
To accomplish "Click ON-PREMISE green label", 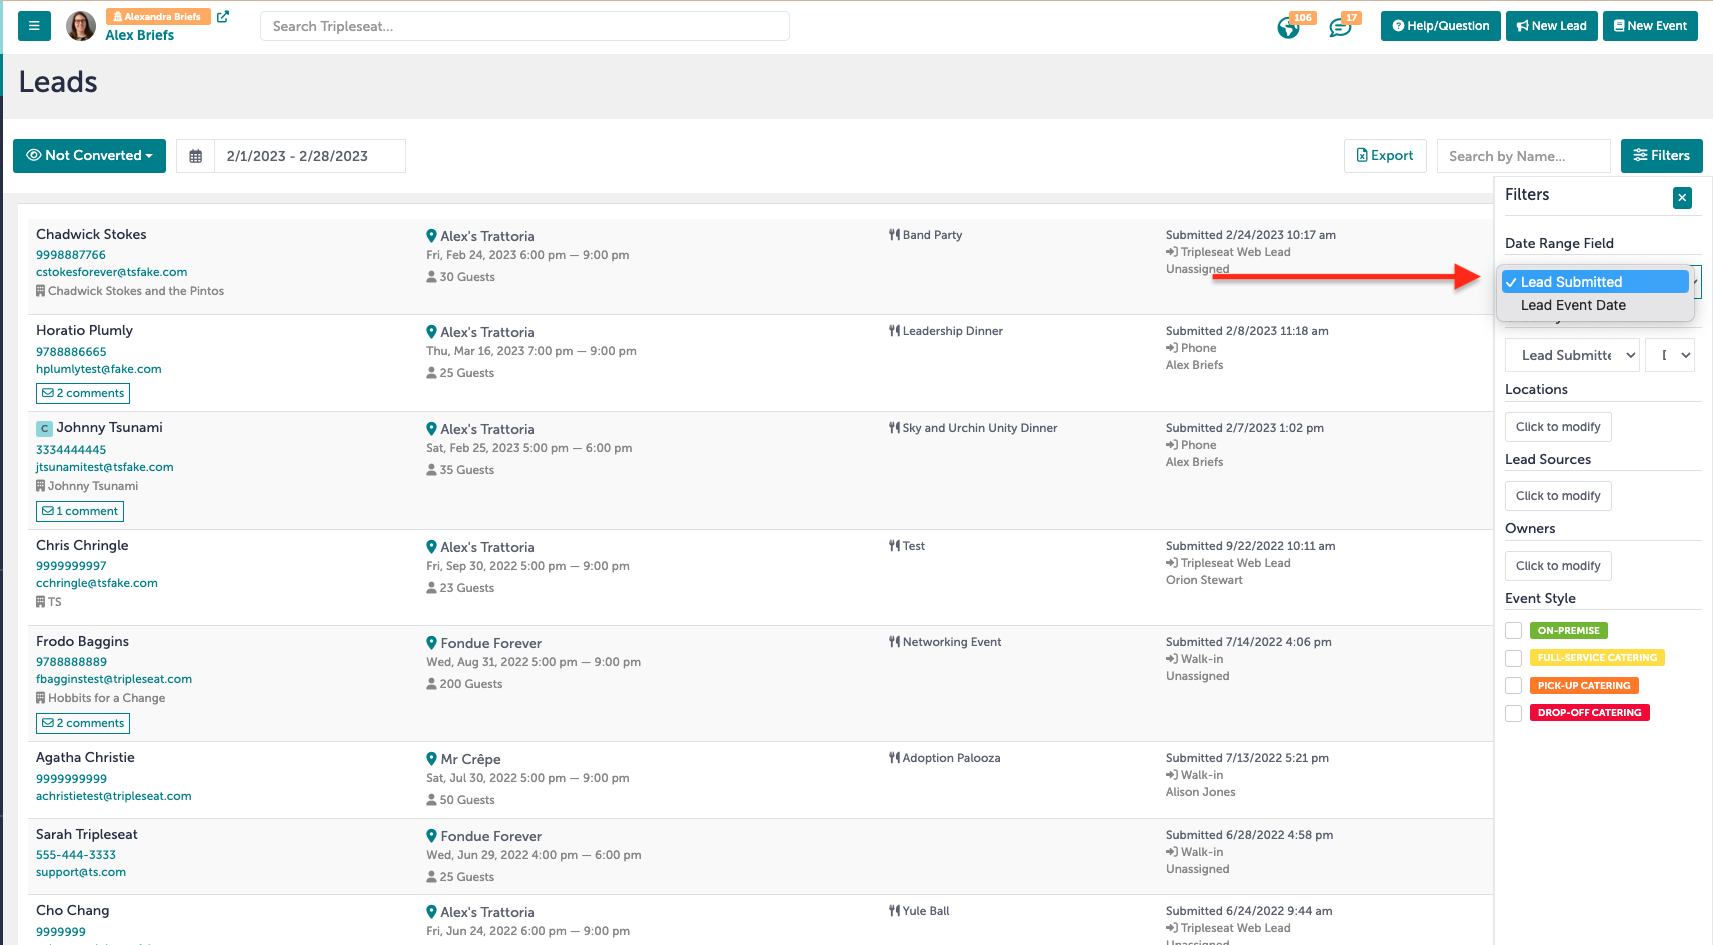I will click(1568, 631).
